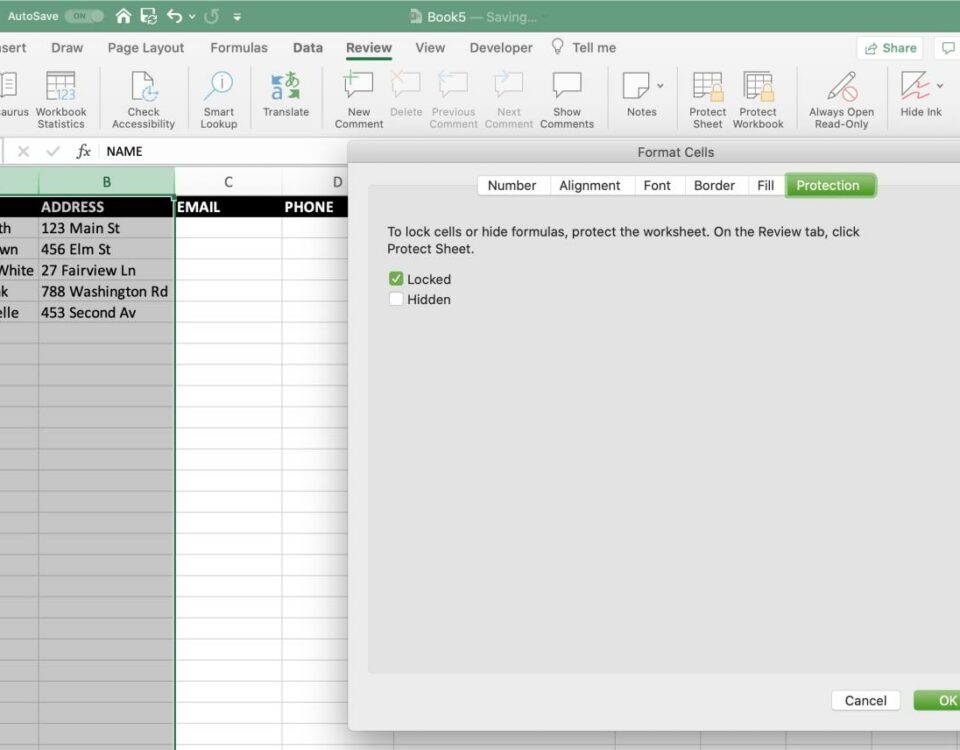This screenshot has width=960, height=750.
Task: Open Smart Lookup
Action: pyautogui.click(x=219, y=100)
